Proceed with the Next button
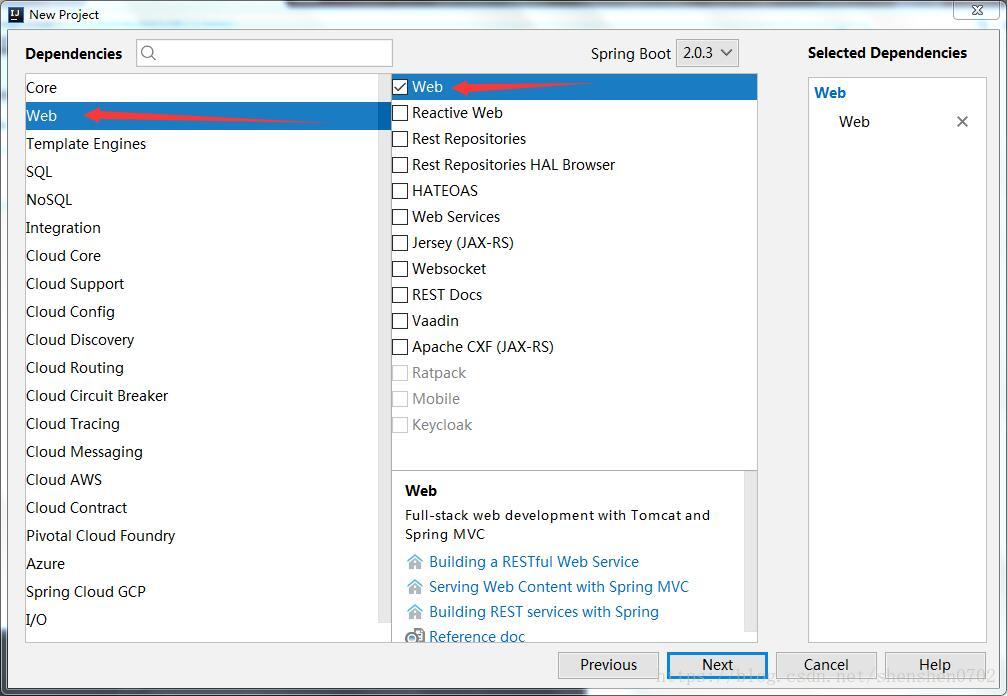Viewport: 1007px width, 696px height. click(717, 665)
